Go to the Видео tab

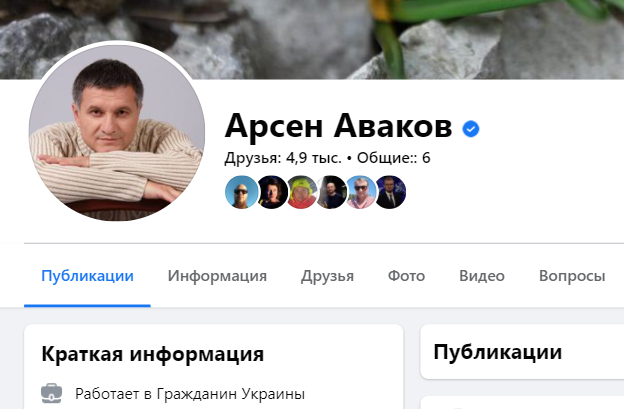pos(482,276)
